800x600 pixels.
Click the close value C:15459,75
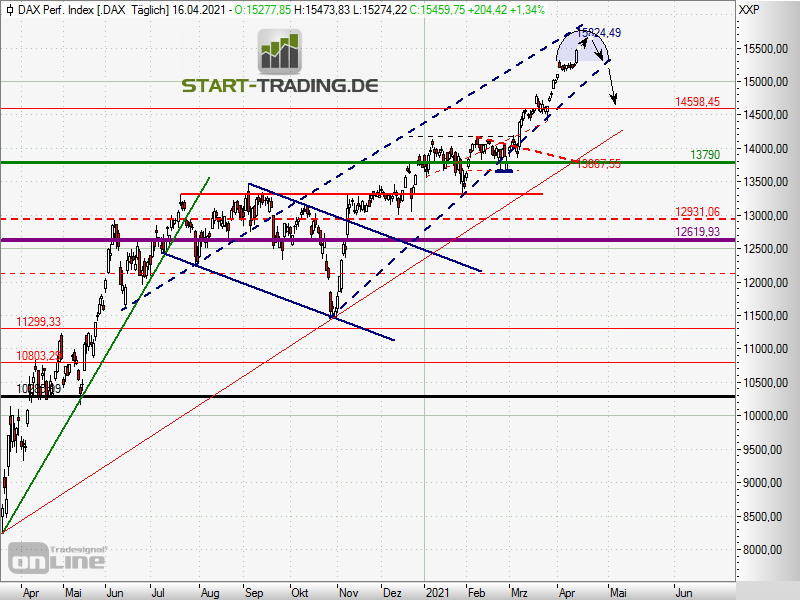(438, 10)
